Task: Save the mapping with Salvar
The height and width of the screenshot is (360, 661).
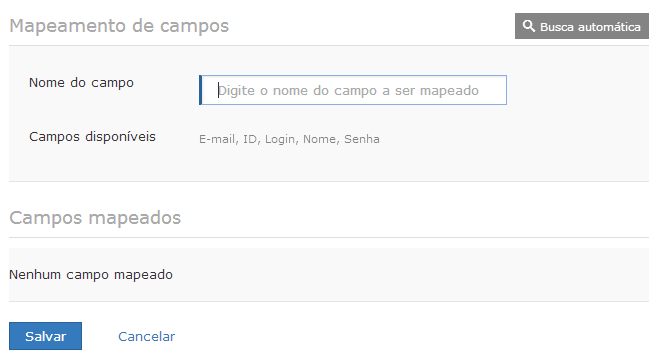Action: tap(46, 336)
